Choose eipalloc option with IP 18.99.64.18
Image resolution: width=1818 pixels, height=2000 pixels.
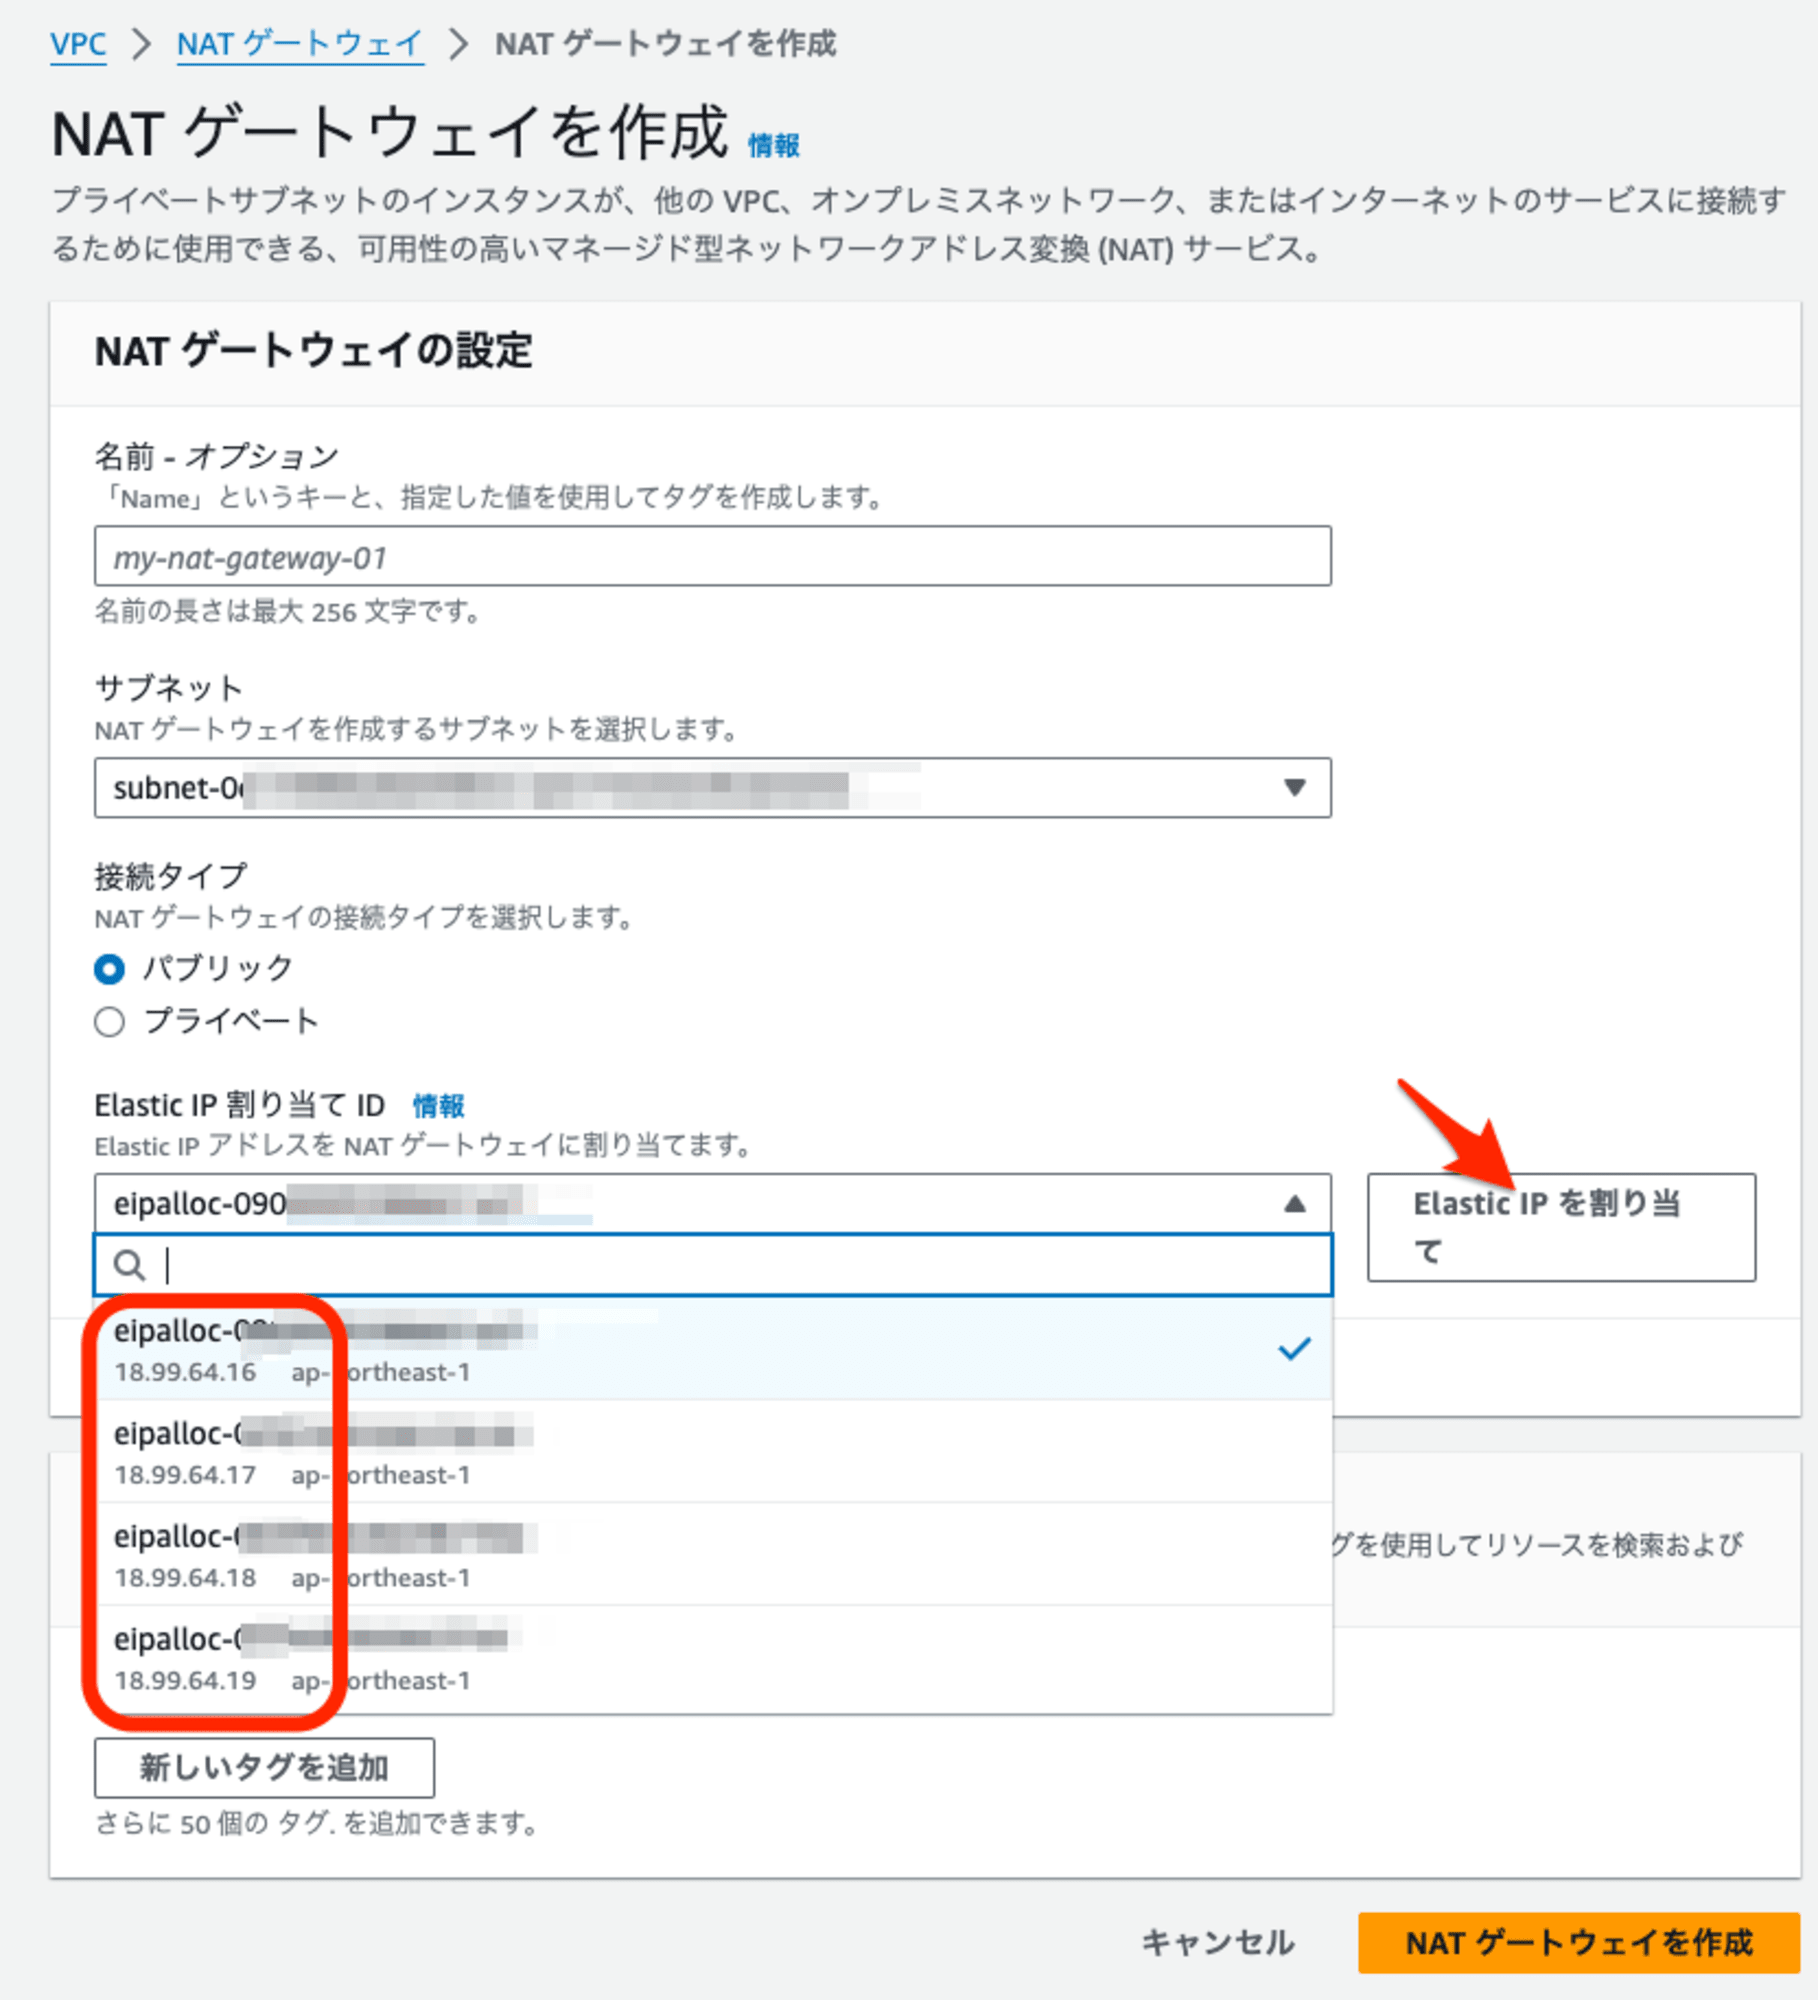point(712,1555)
